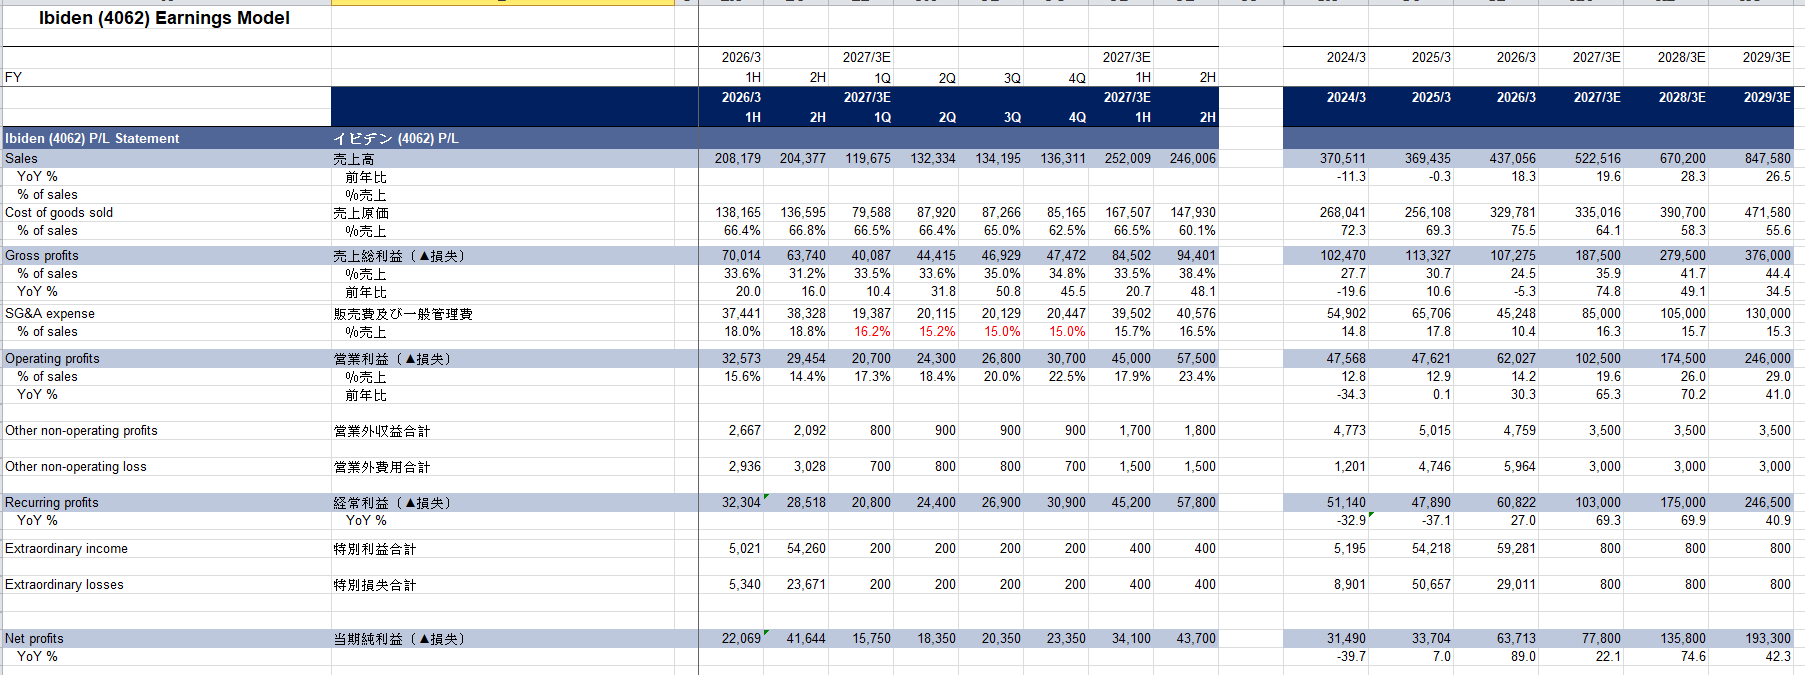
Task: Select the 'Other non-operating loss' label
Action: click(x=75, y=466)
